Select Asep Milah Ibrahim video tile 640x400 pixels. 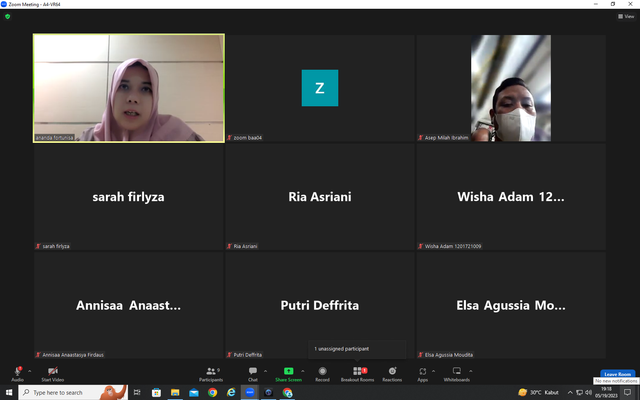tap(511, 88)
